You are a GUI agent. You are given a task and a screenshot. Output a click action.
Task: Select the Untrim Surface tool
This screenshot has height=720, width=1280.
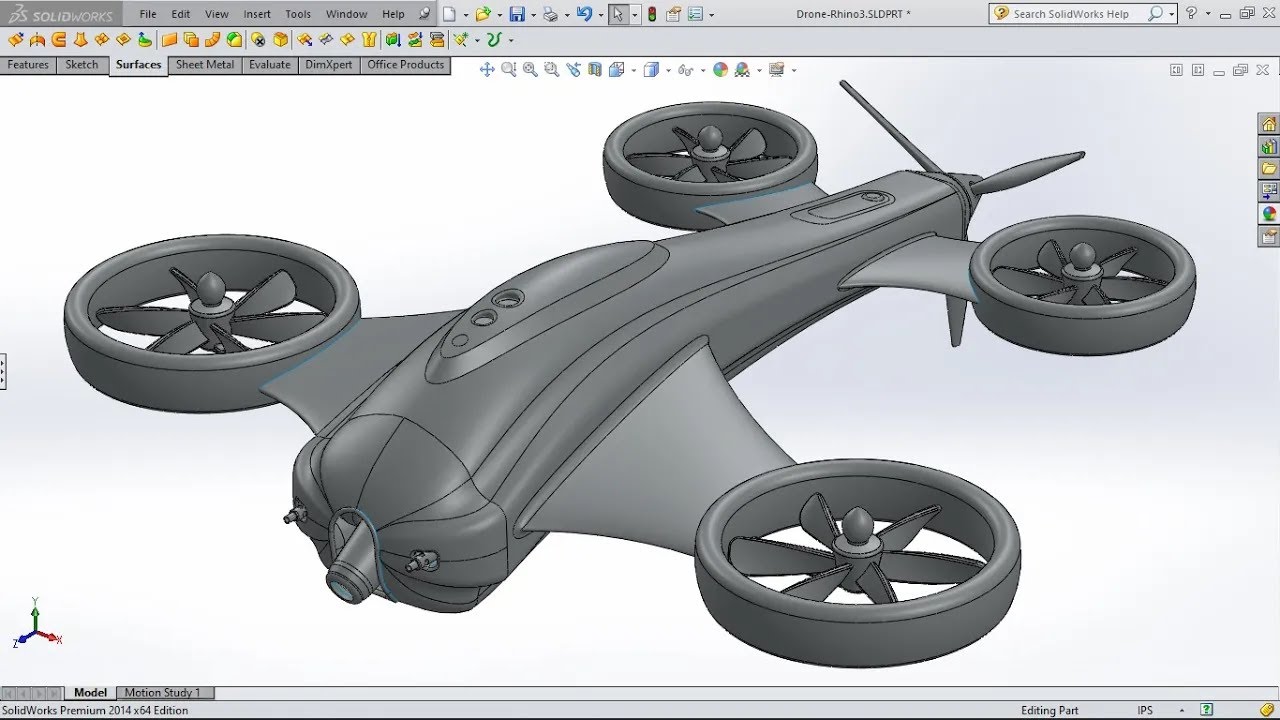point(347,40)
